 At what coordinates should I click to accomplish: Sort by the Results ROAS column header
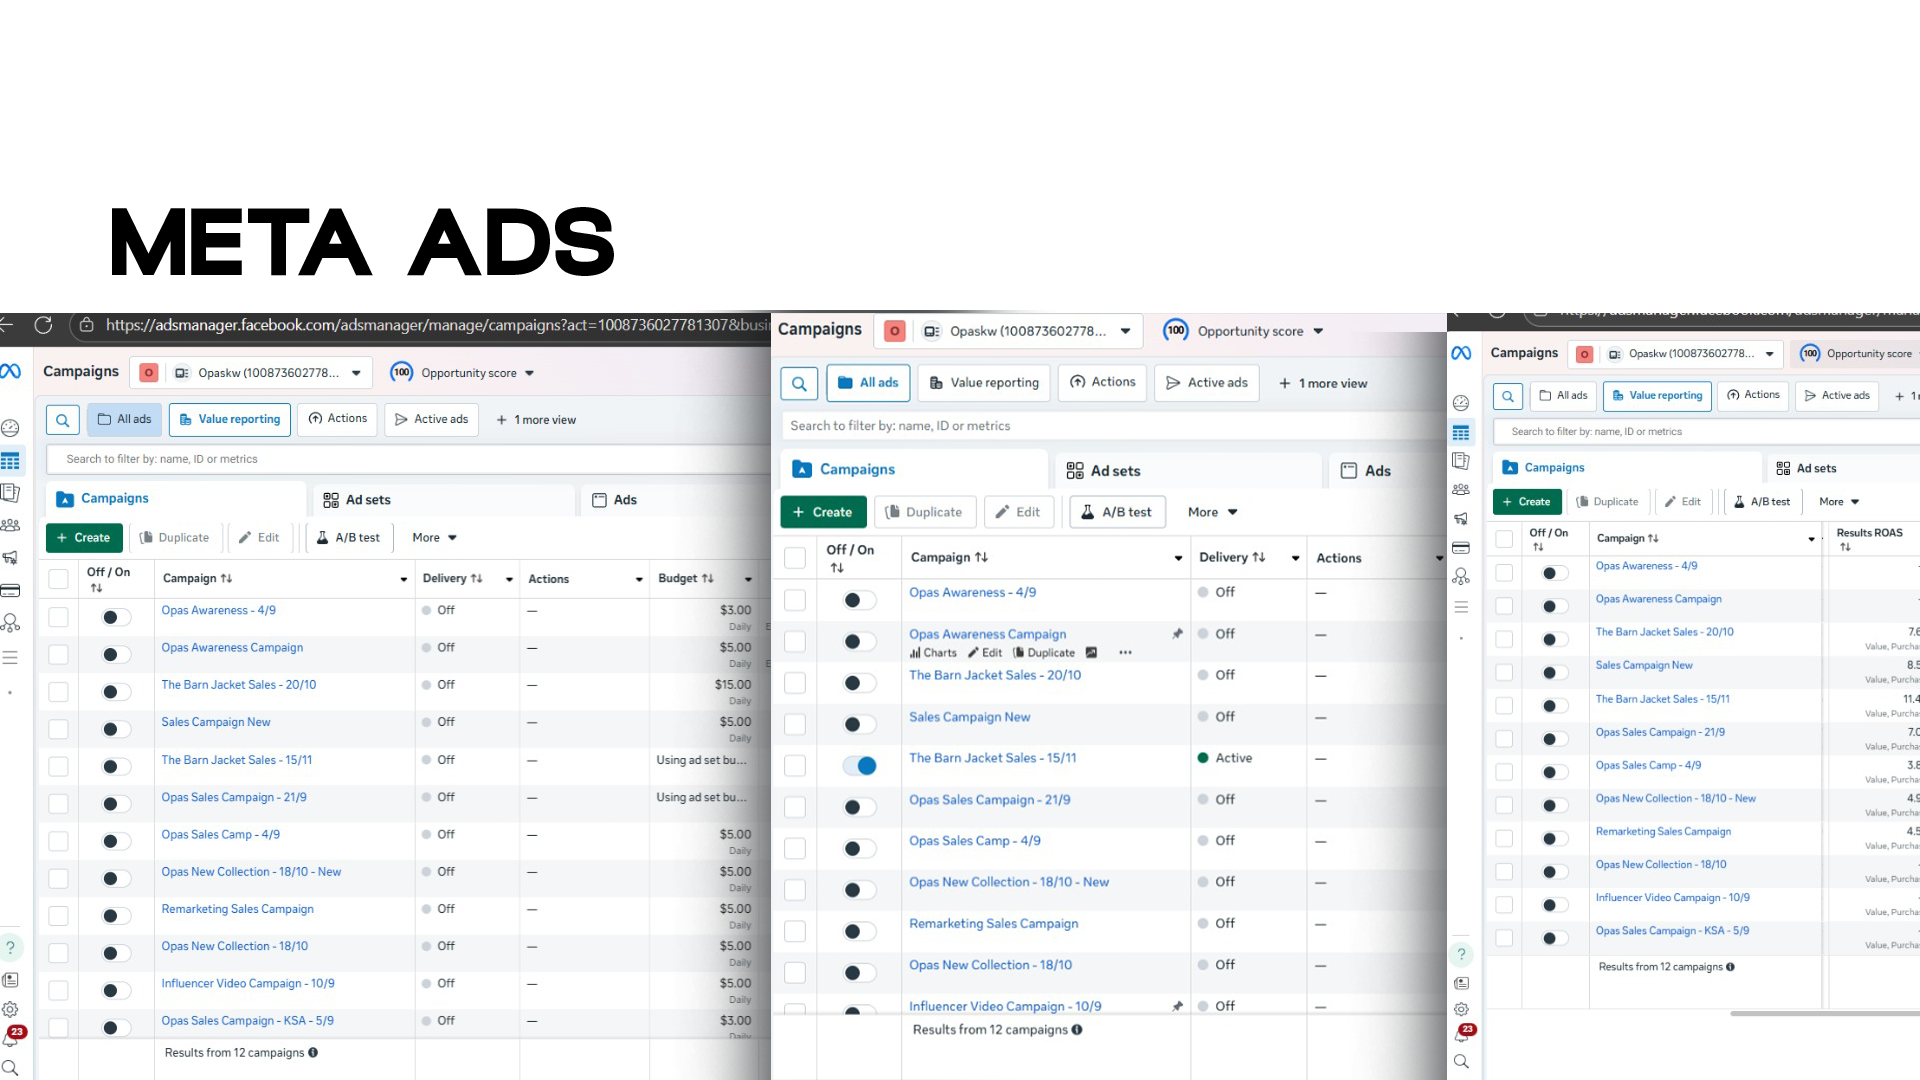[1868, 533]
